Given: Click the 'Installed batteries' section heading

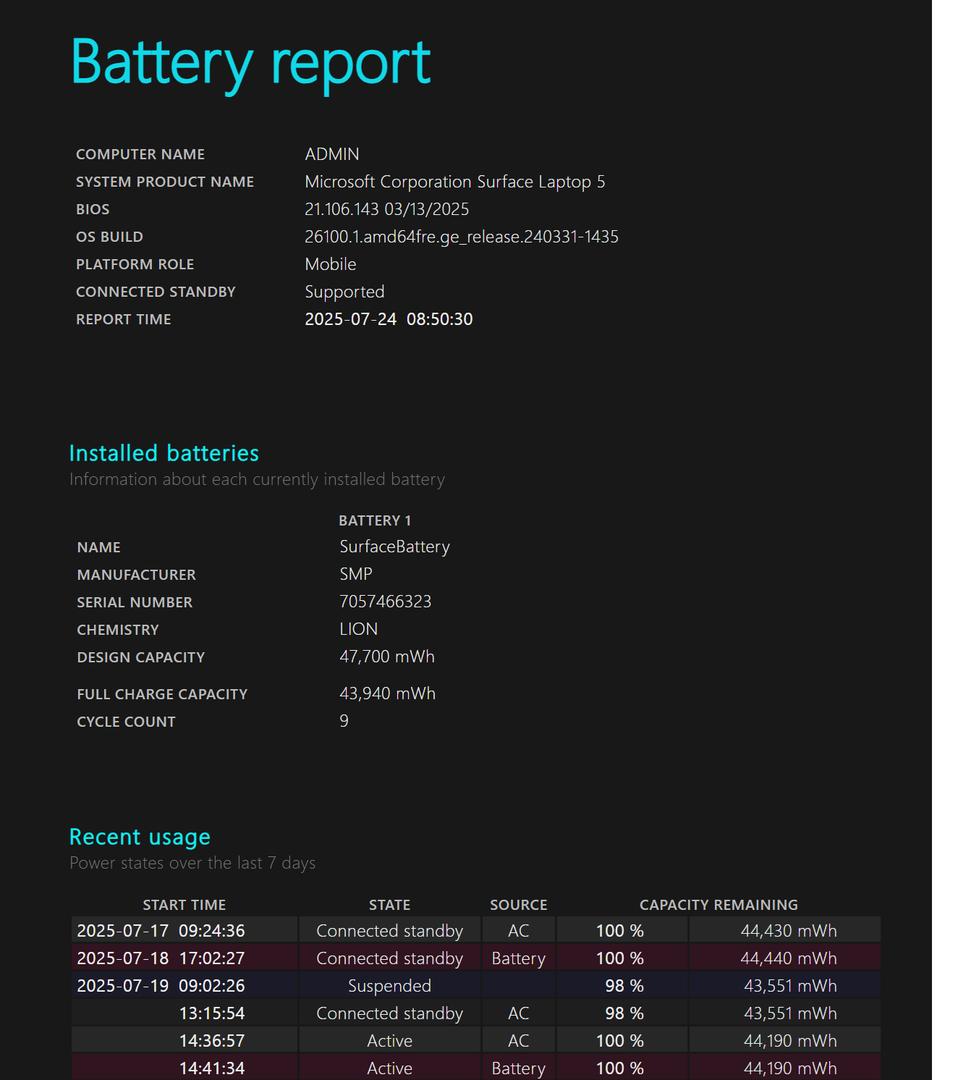Looking at the screenshot, I should point(164,453).
